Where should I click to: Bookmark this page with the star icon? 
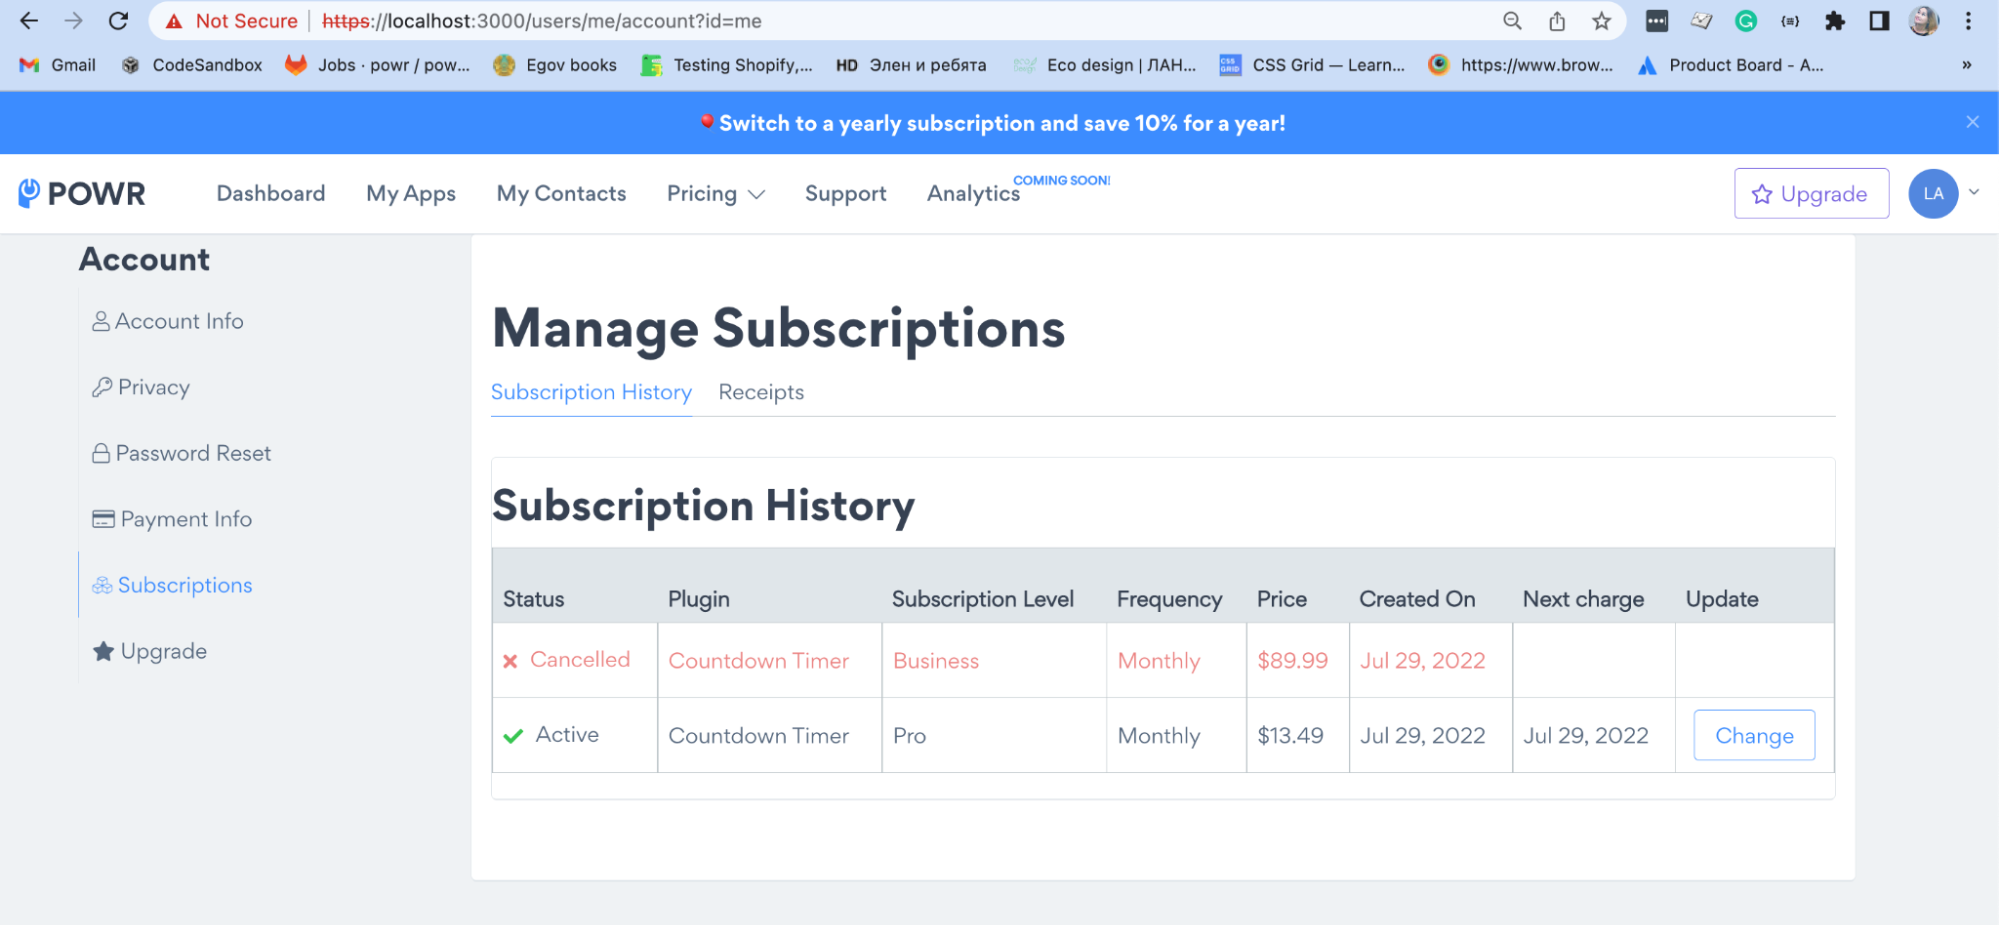point(1602,21)
